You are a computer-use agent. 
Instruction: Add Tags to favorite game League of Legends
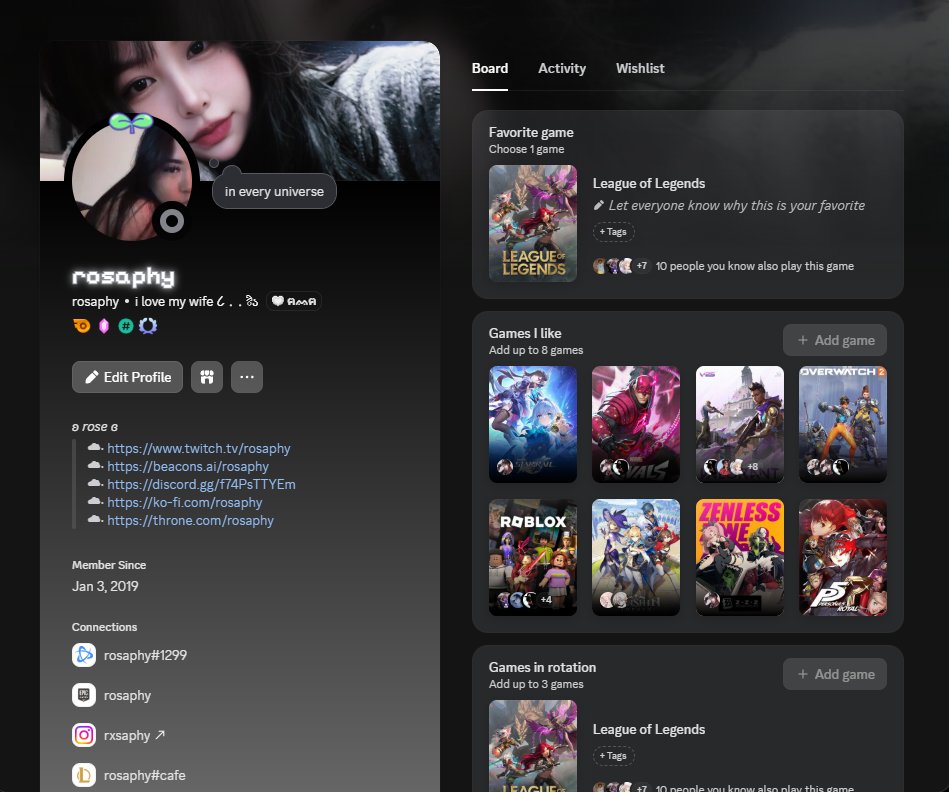[x=613, y=232]
